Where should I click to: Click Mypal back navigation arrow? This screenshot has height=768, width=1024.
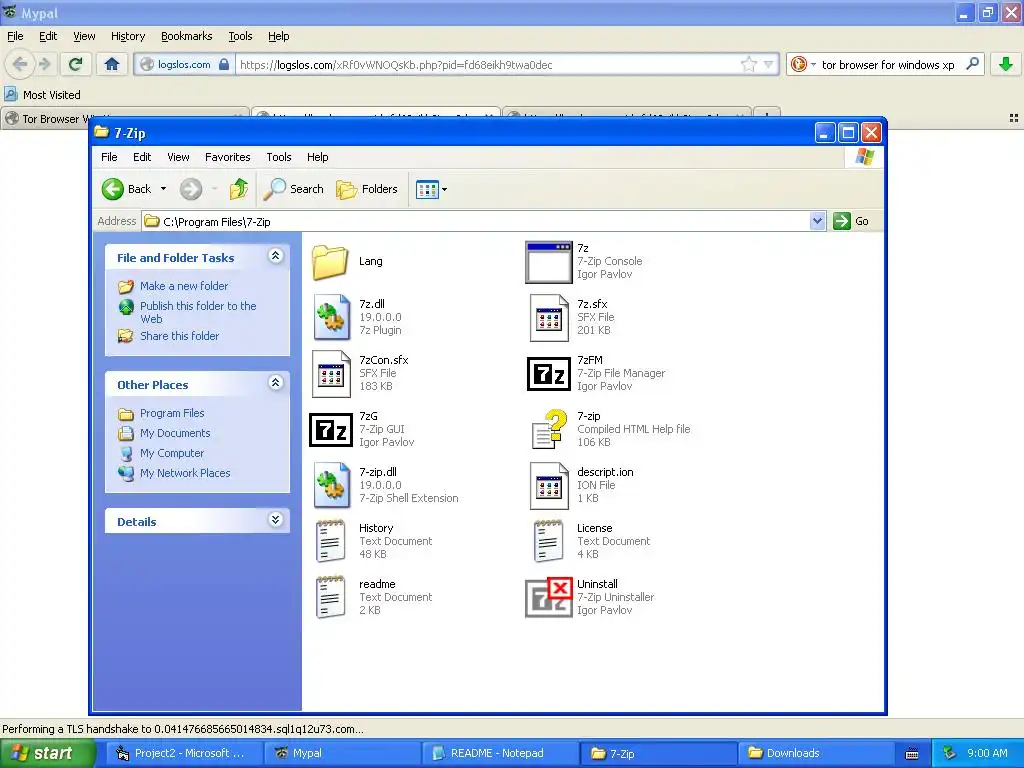click(x=20, y=64)
